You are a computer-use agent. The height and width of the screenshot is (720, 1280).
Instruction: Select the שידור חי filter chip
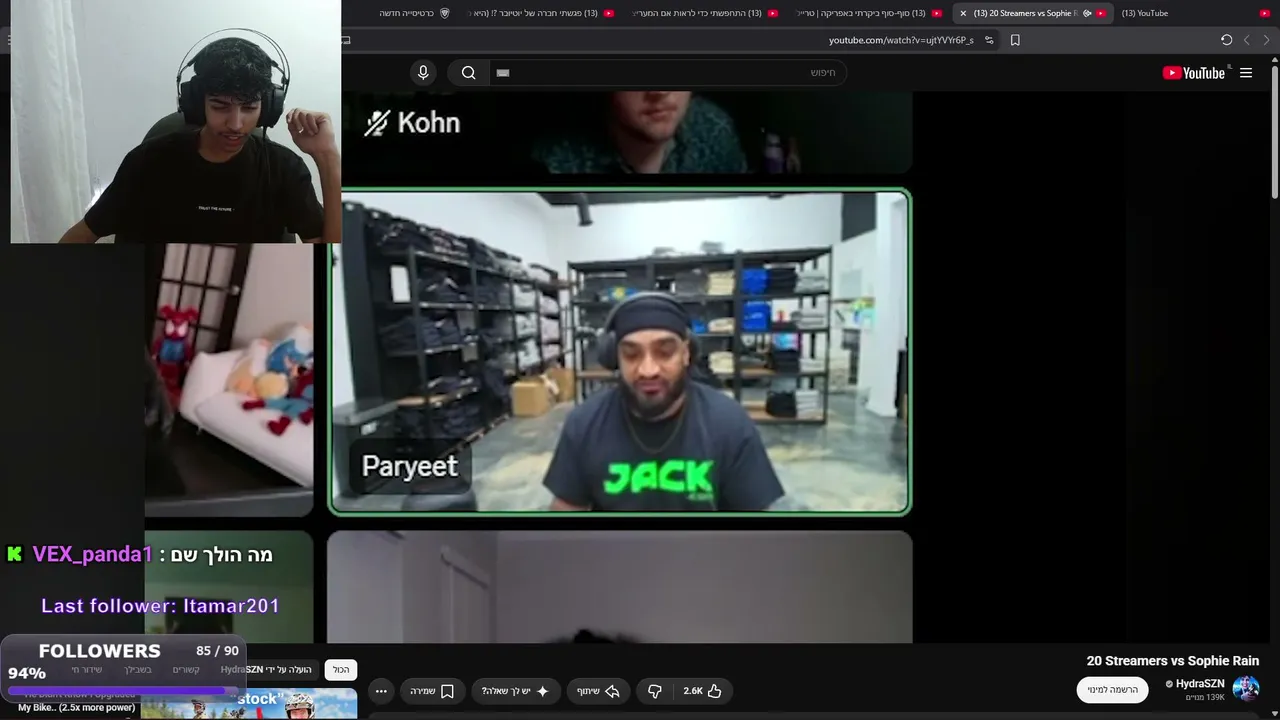(87, 670)
